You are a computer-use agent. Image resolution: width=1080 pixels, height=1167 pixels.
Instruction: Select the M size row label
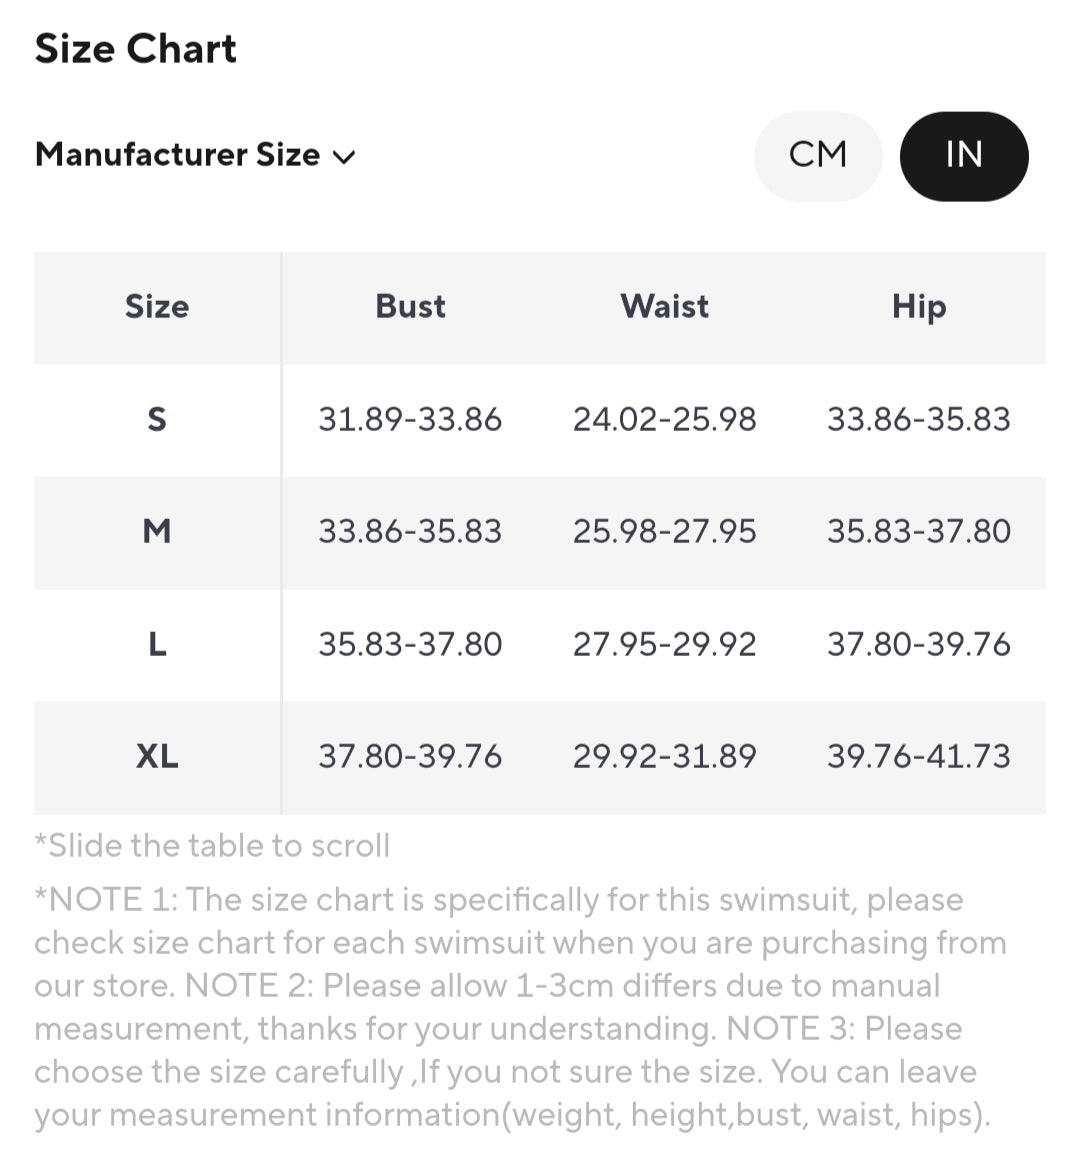coord(157,531)
